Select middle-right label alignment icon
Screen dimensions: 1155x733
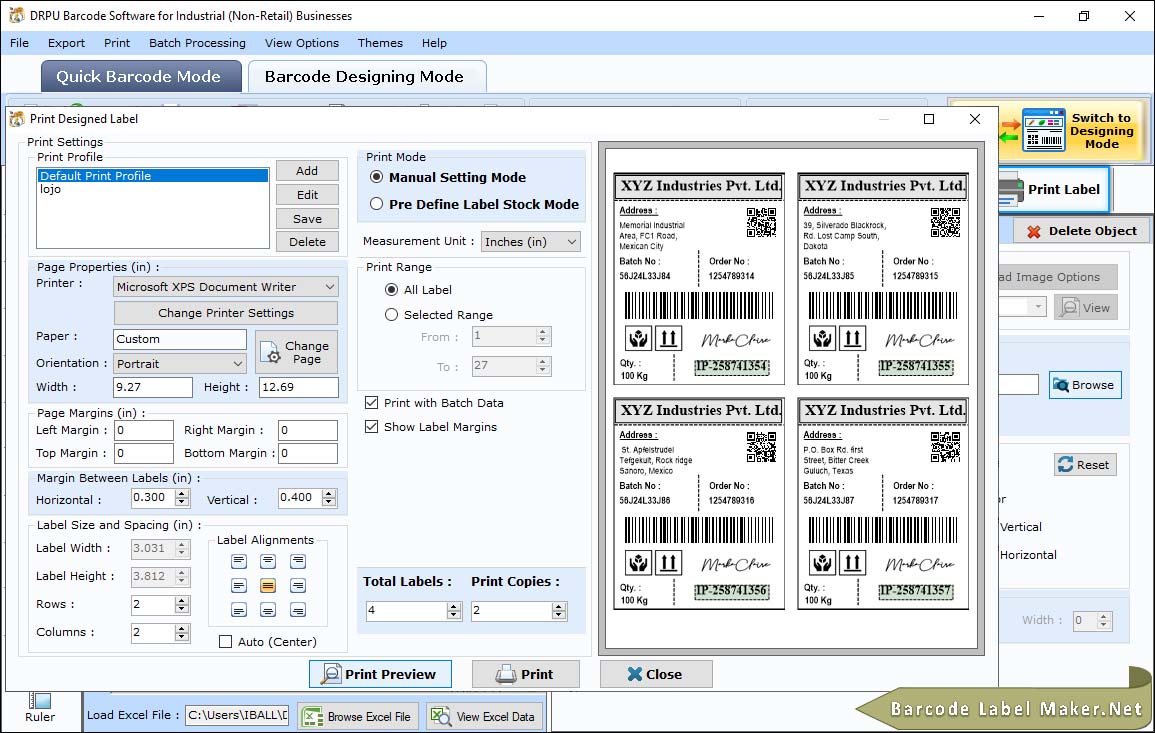[x=298, y=586]
